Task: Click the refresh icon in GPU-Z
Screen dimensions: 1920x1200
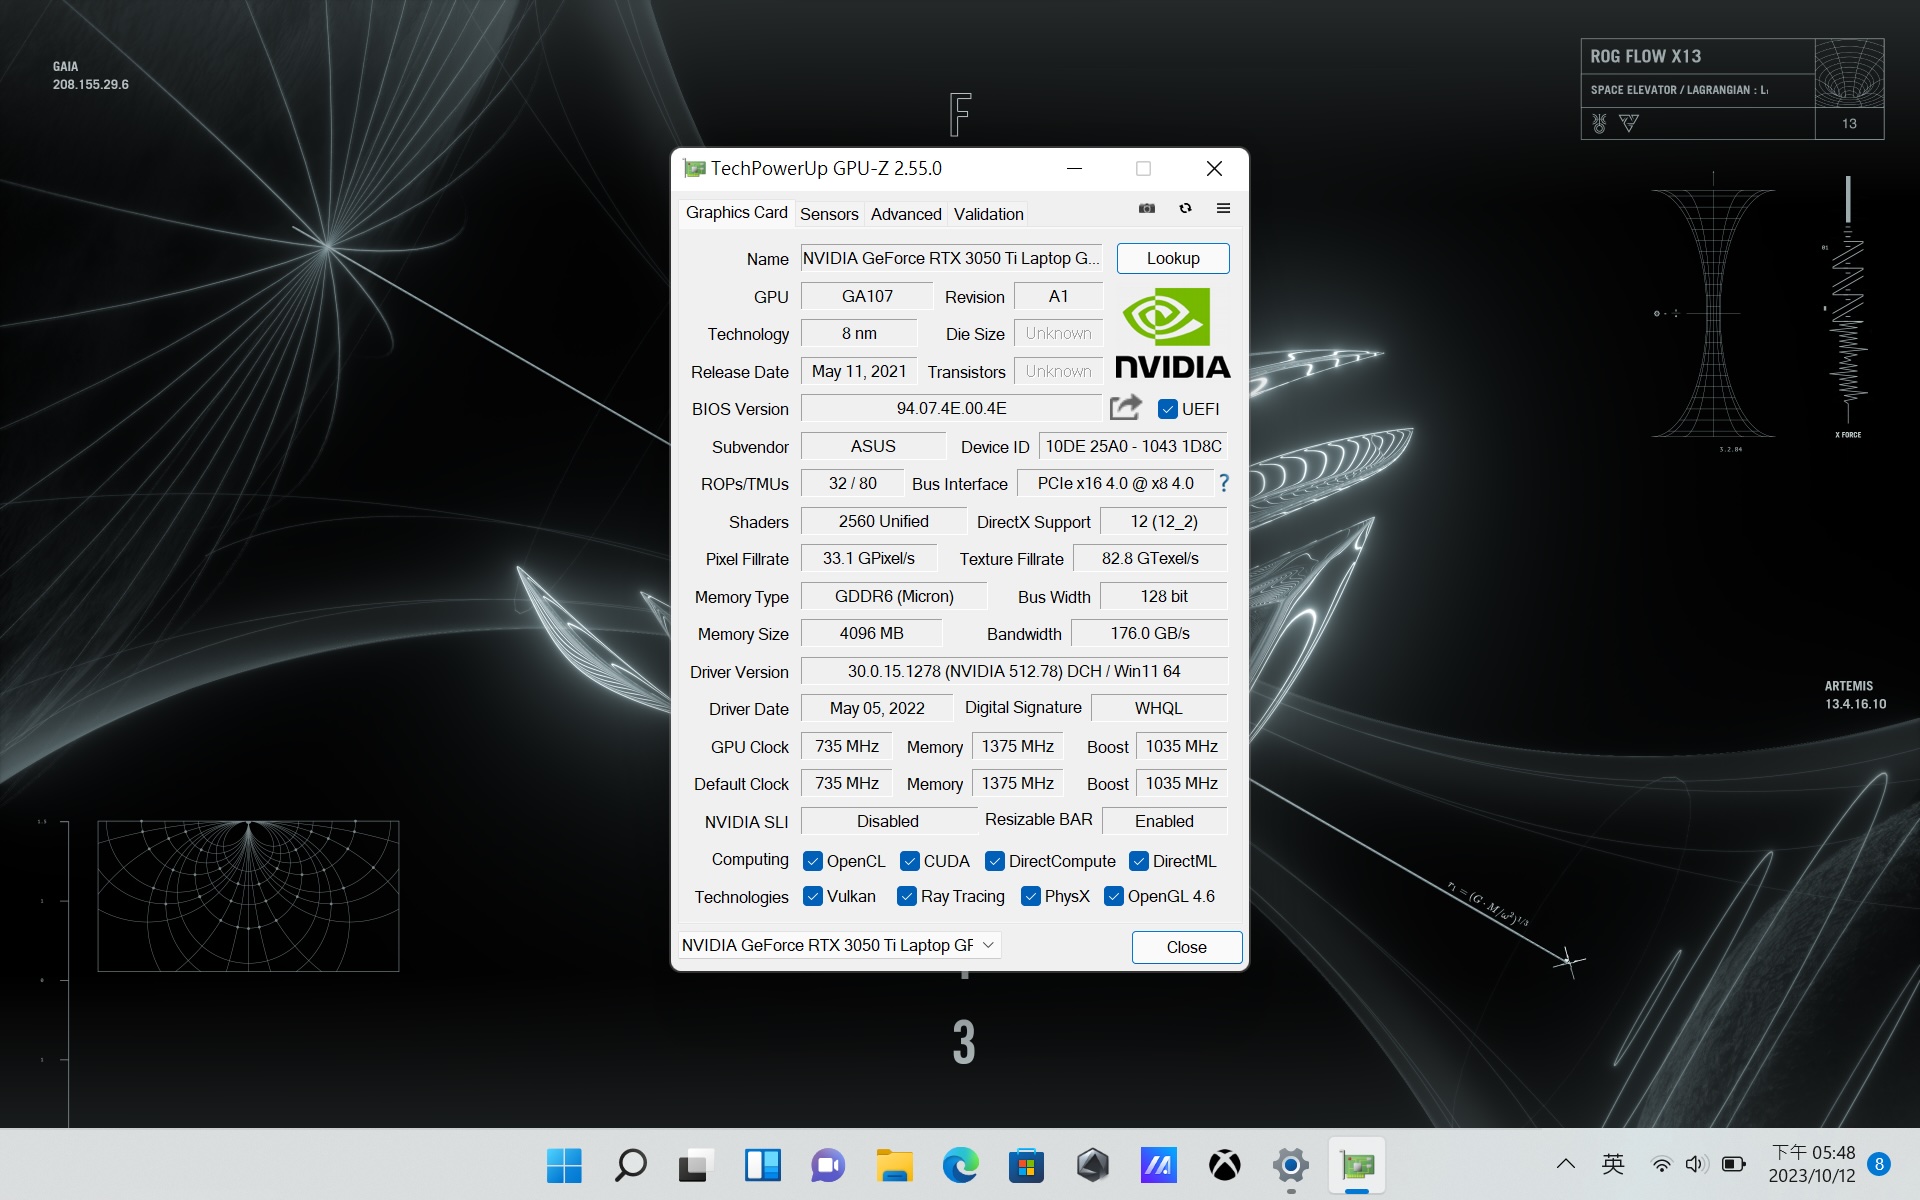Action: [x=1185, y=208]
